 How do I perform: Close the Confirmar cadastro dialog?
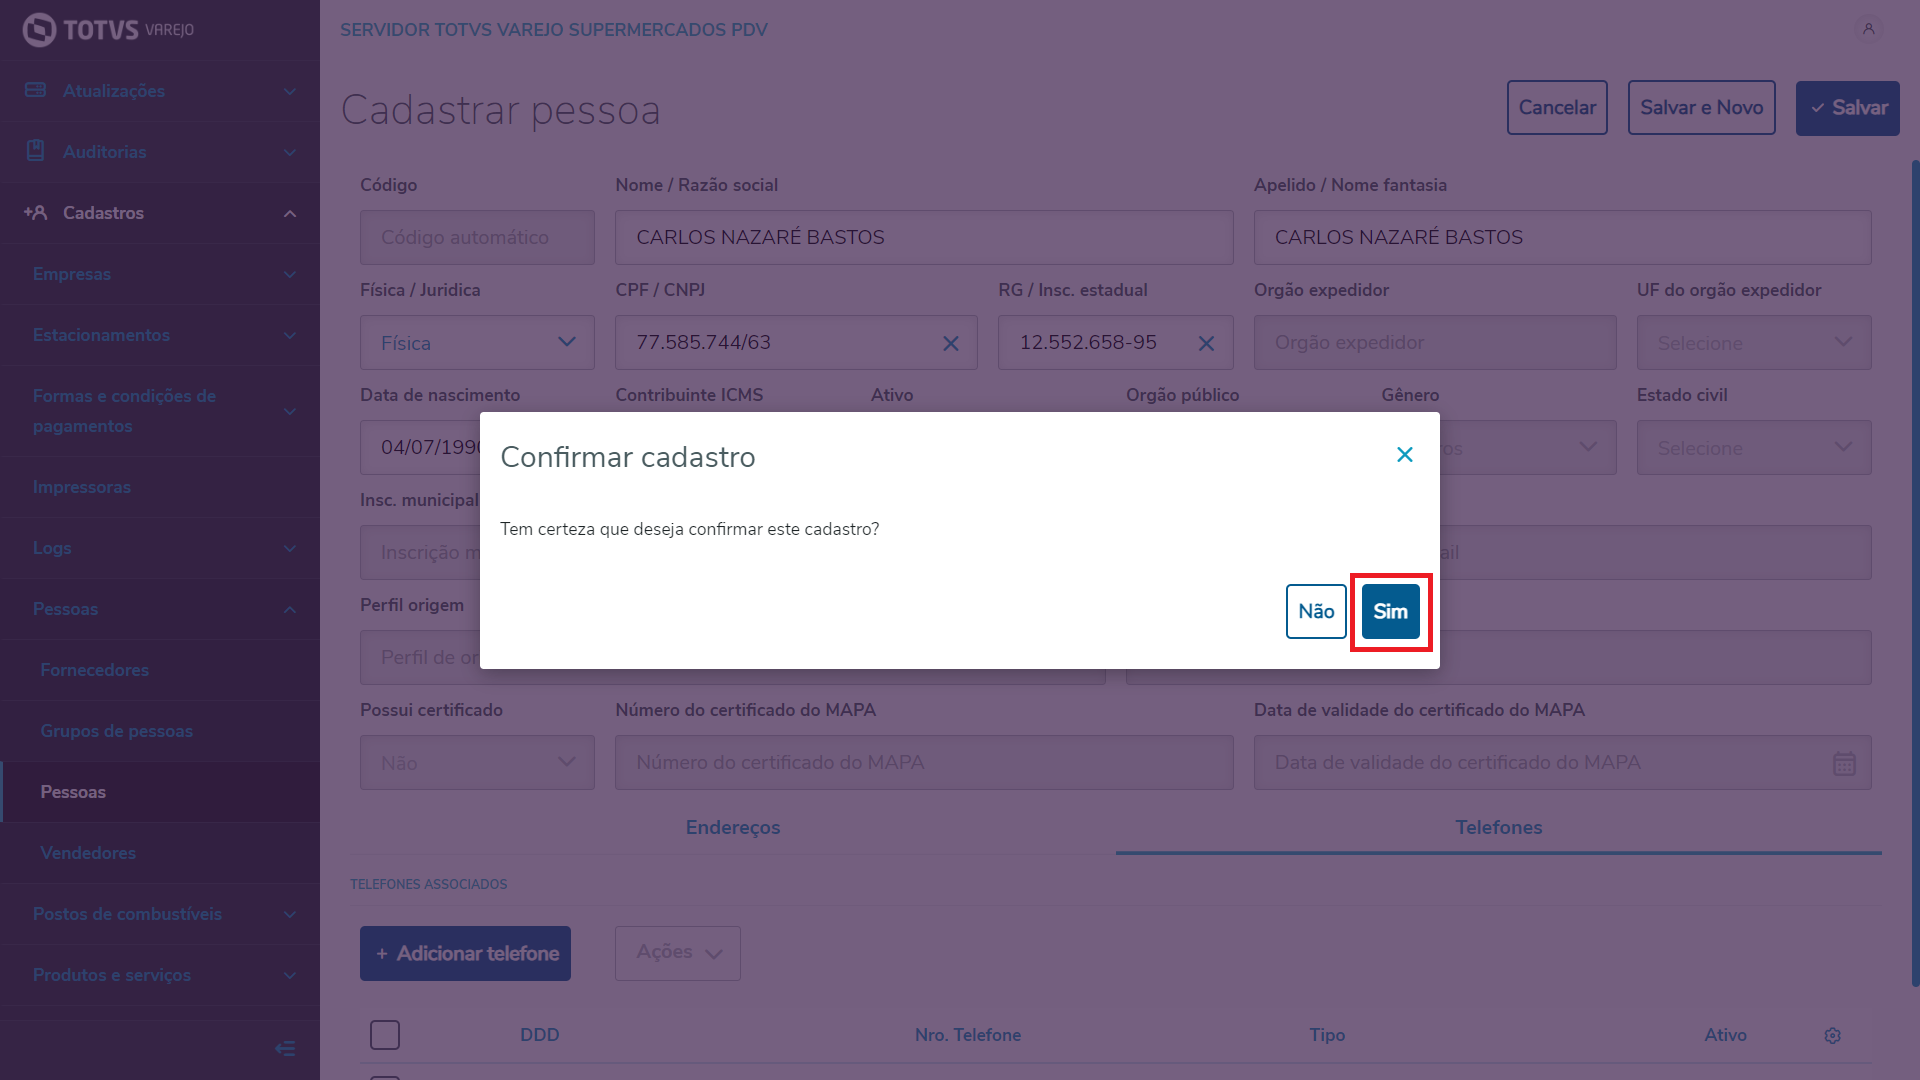click(x=1404, y=455)
